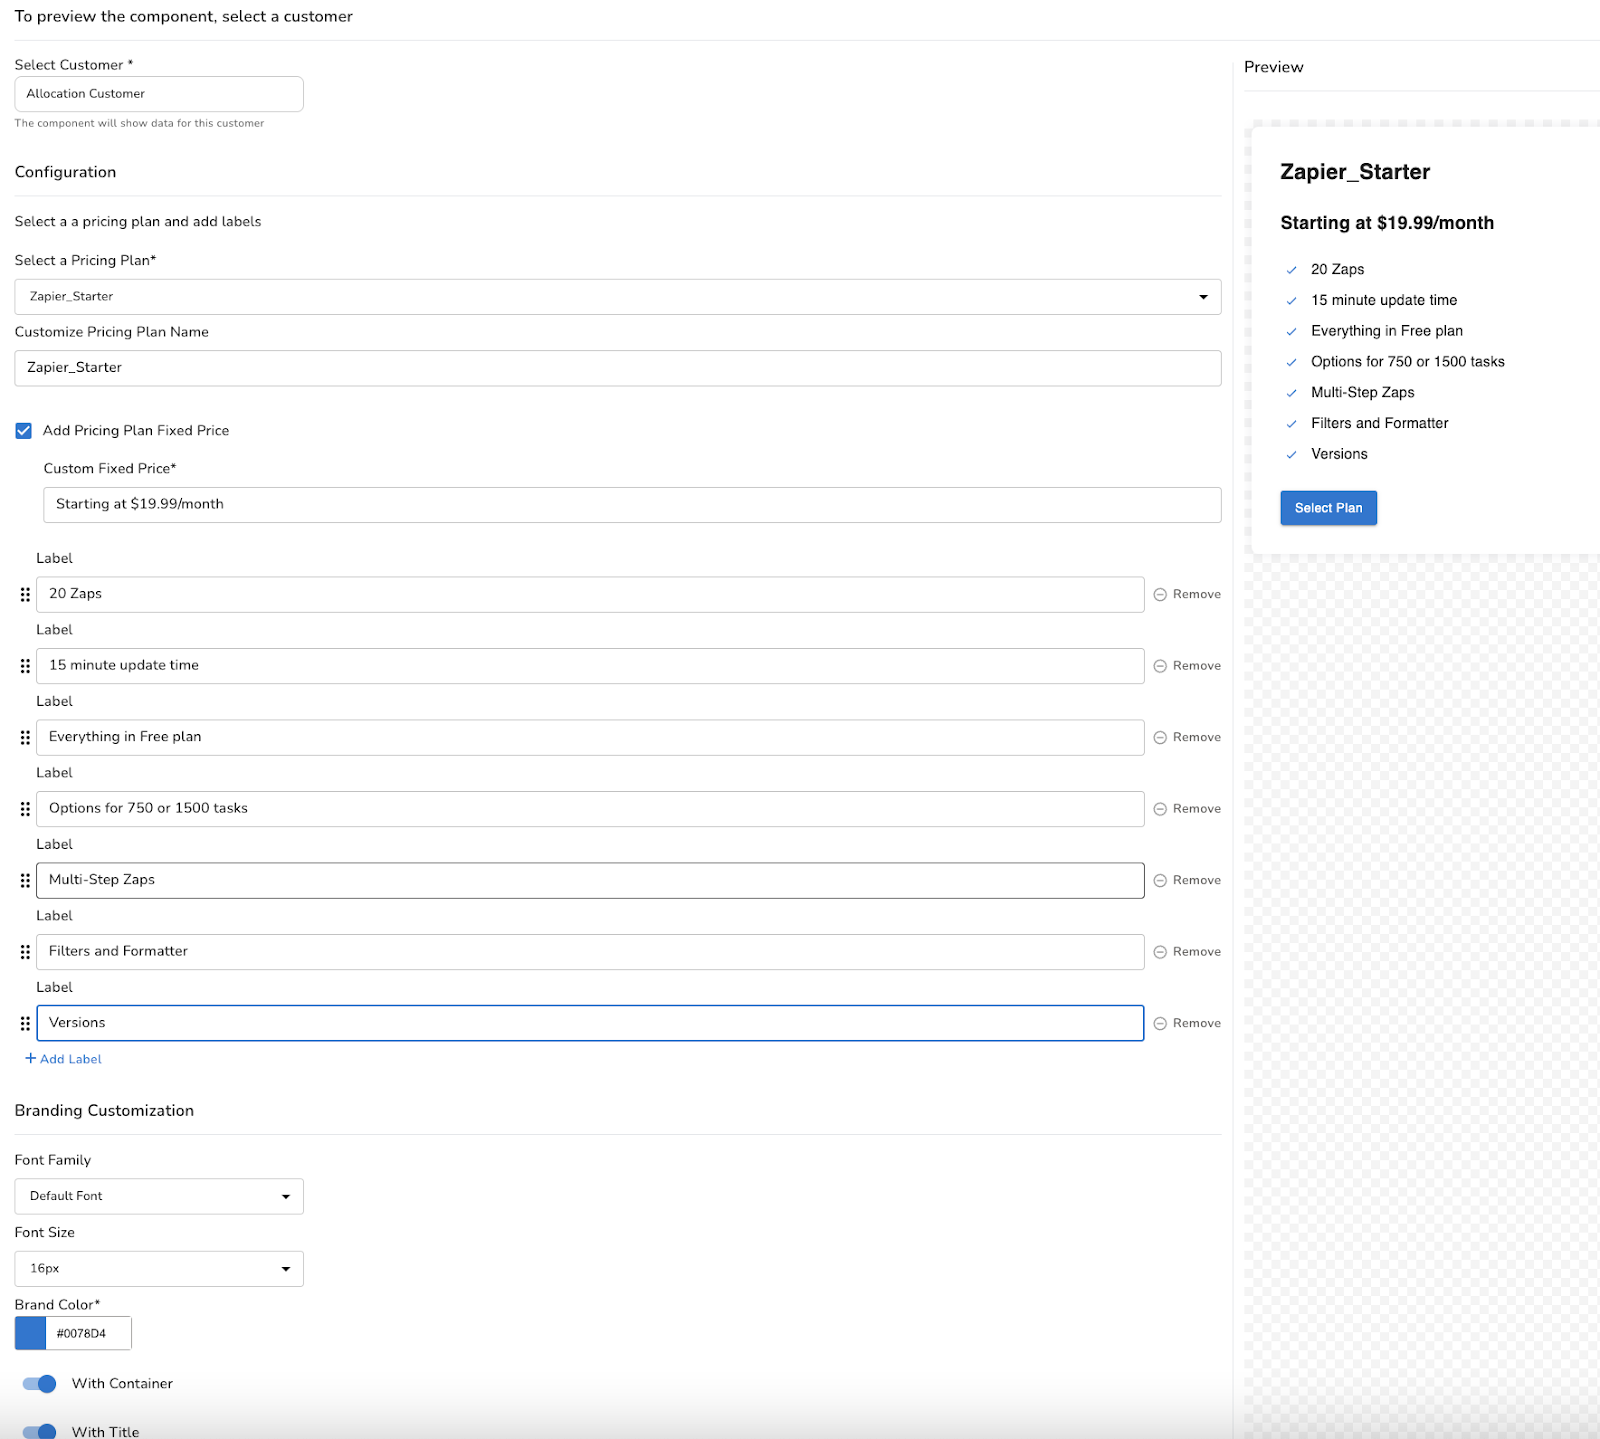Click drag handle of 15 minute update time
Screen dimensions: 1600x1439
[x=25, y=666]
